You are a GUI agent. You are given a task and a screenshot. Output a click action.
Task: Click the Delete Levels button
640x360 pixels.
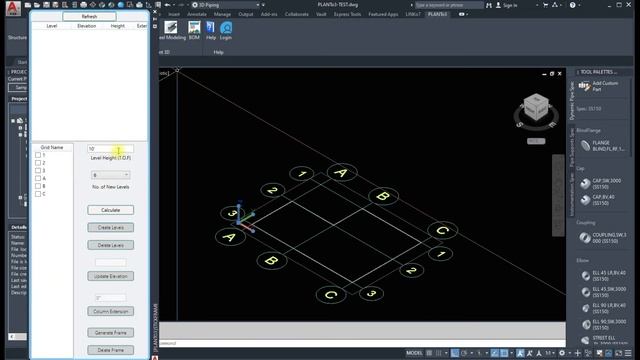pos(111,245)
